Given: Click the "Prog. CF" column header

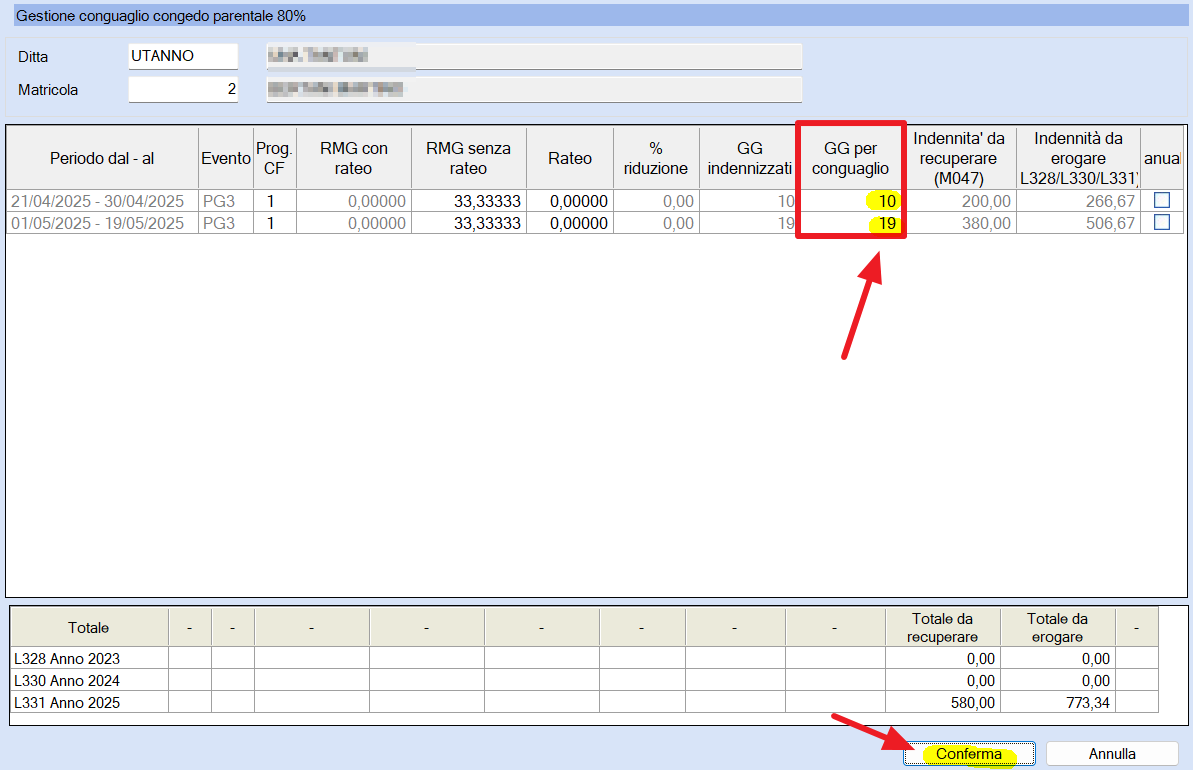Looking at the screenshot, I should pos(275,158).
